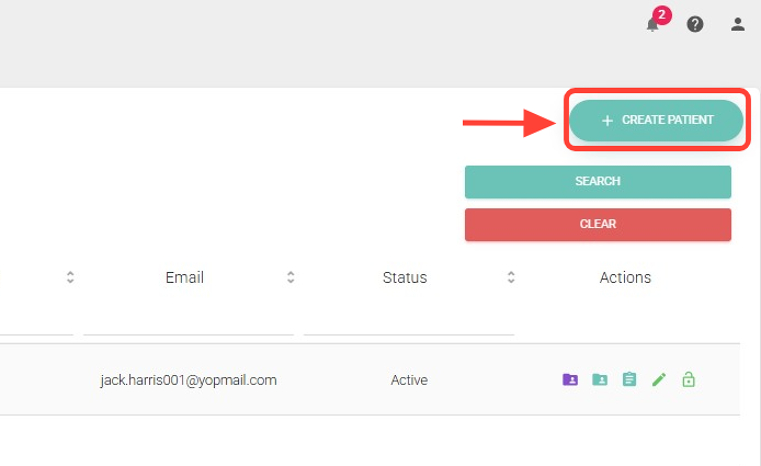761x466 pixels.
Task: Click the Email column header text
Action: (x=184, y=277)
